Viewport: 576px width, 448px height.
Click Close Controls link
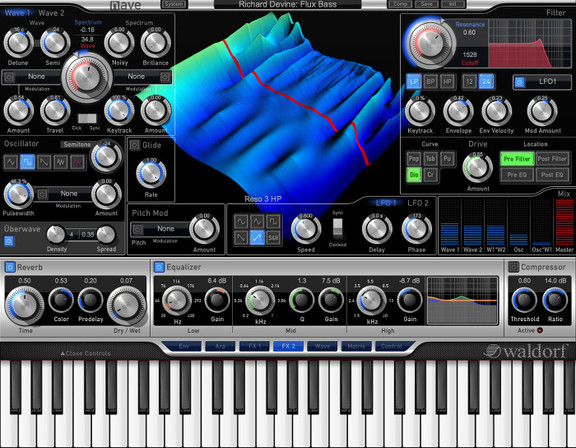tap(85, 353)
